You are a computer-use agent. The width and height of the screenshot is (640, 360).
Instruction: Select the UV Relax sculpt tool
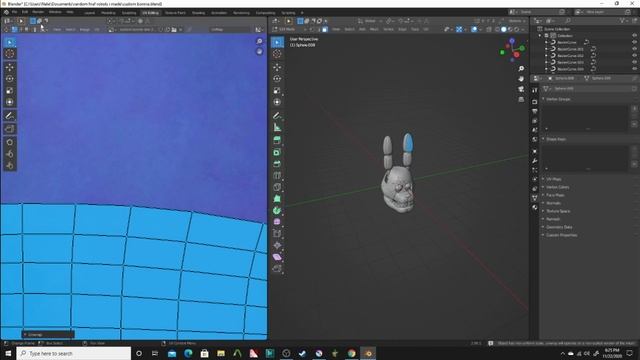click(x=10, y=154)
